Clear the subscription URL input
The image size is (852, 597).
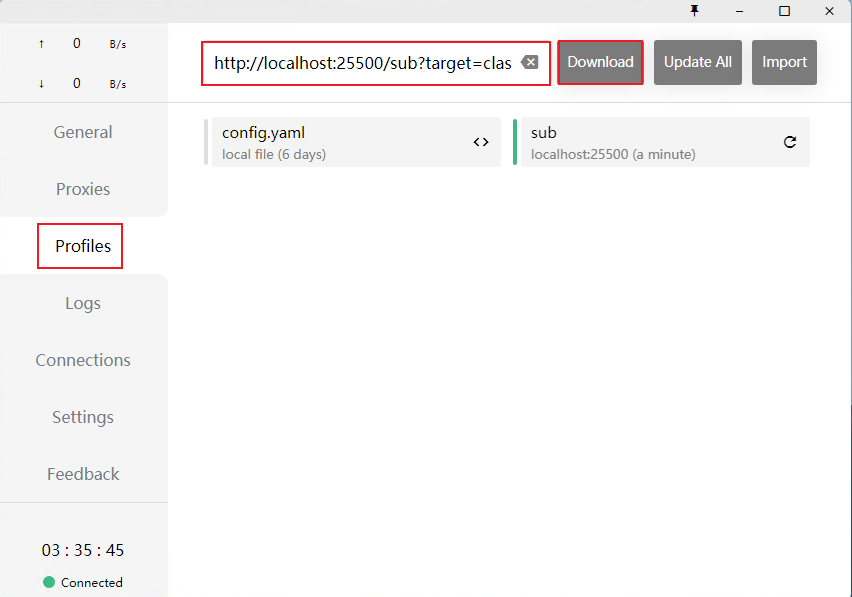click(x=529, y=62)
